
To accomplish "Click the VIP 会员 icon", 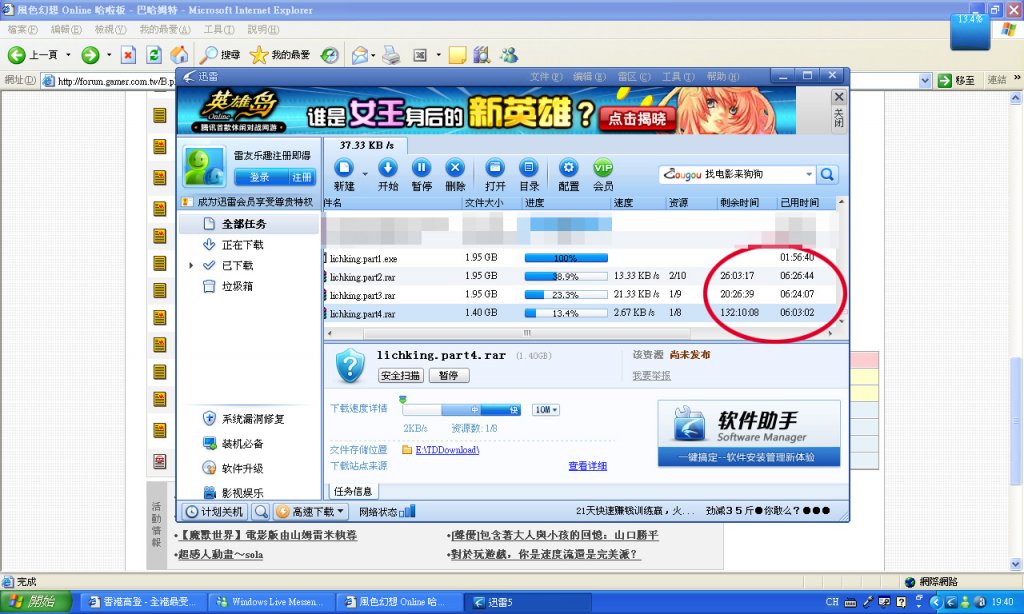I will click(x=603, y=168).
